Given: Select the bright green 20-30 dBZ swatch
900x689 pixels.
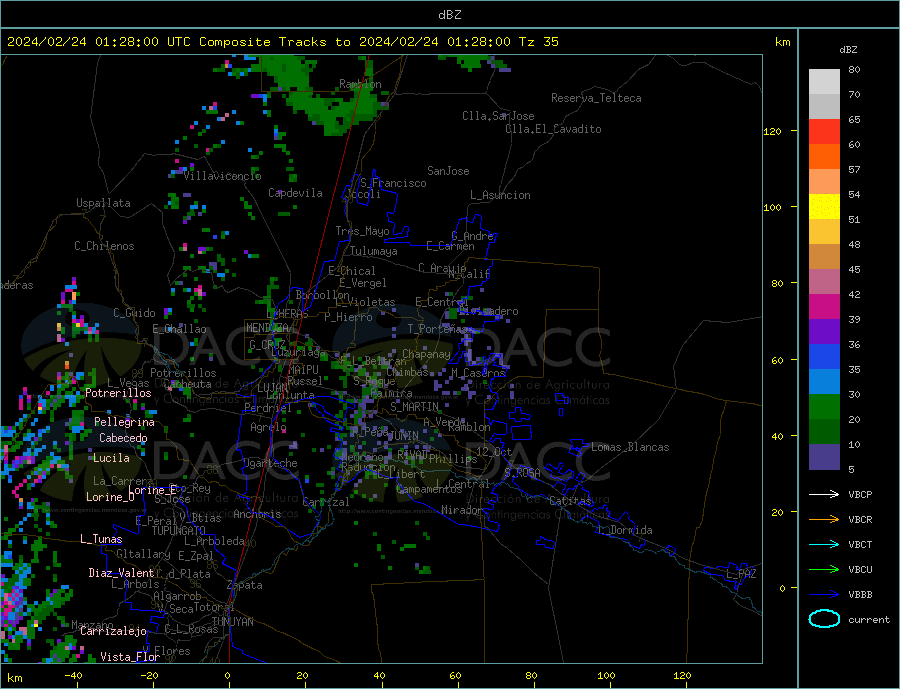Looking at the screenshot, I should tap(824, 407).
